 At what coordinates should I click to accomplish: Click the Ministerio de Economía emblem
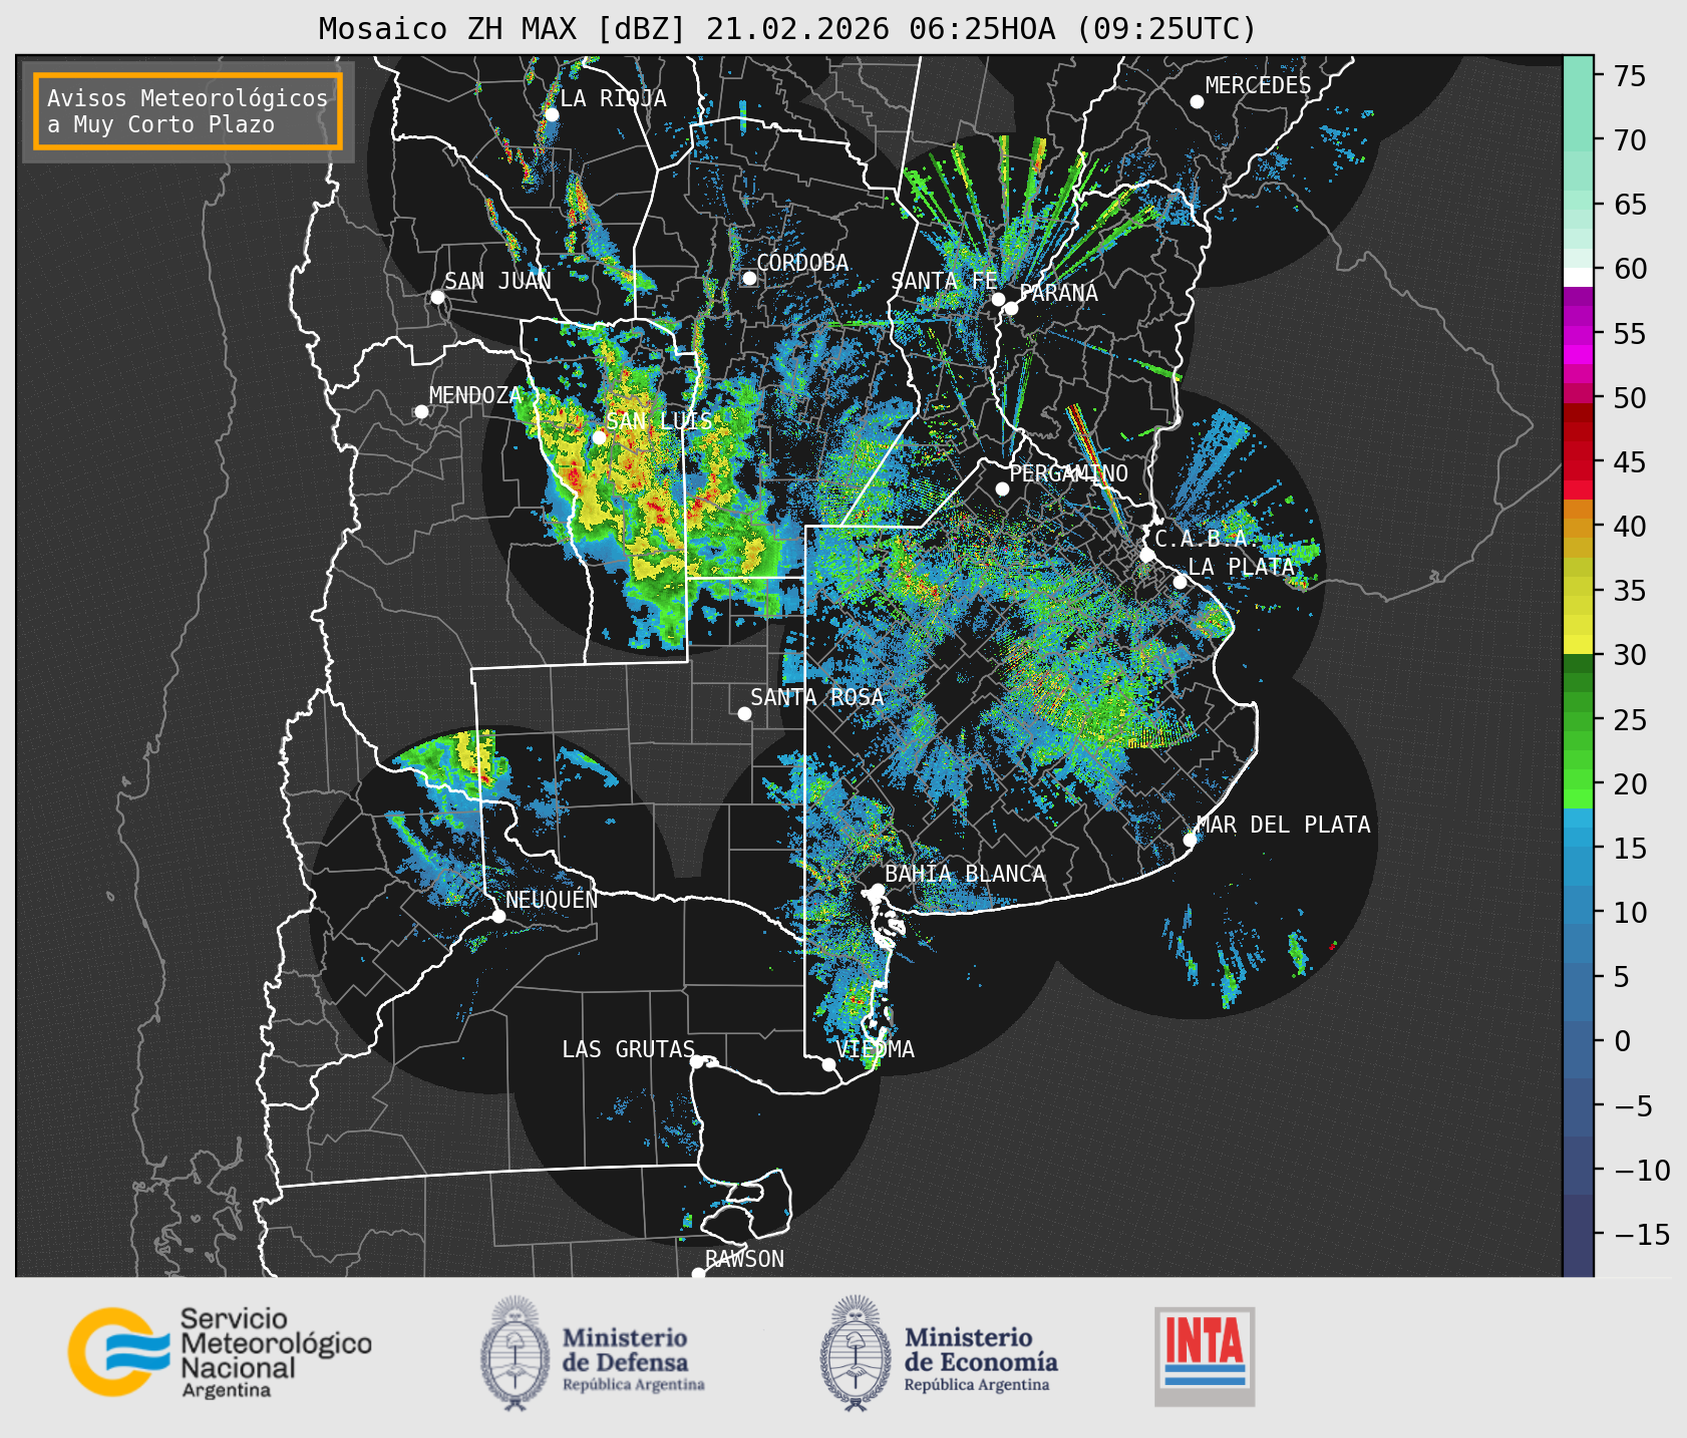854,1353
